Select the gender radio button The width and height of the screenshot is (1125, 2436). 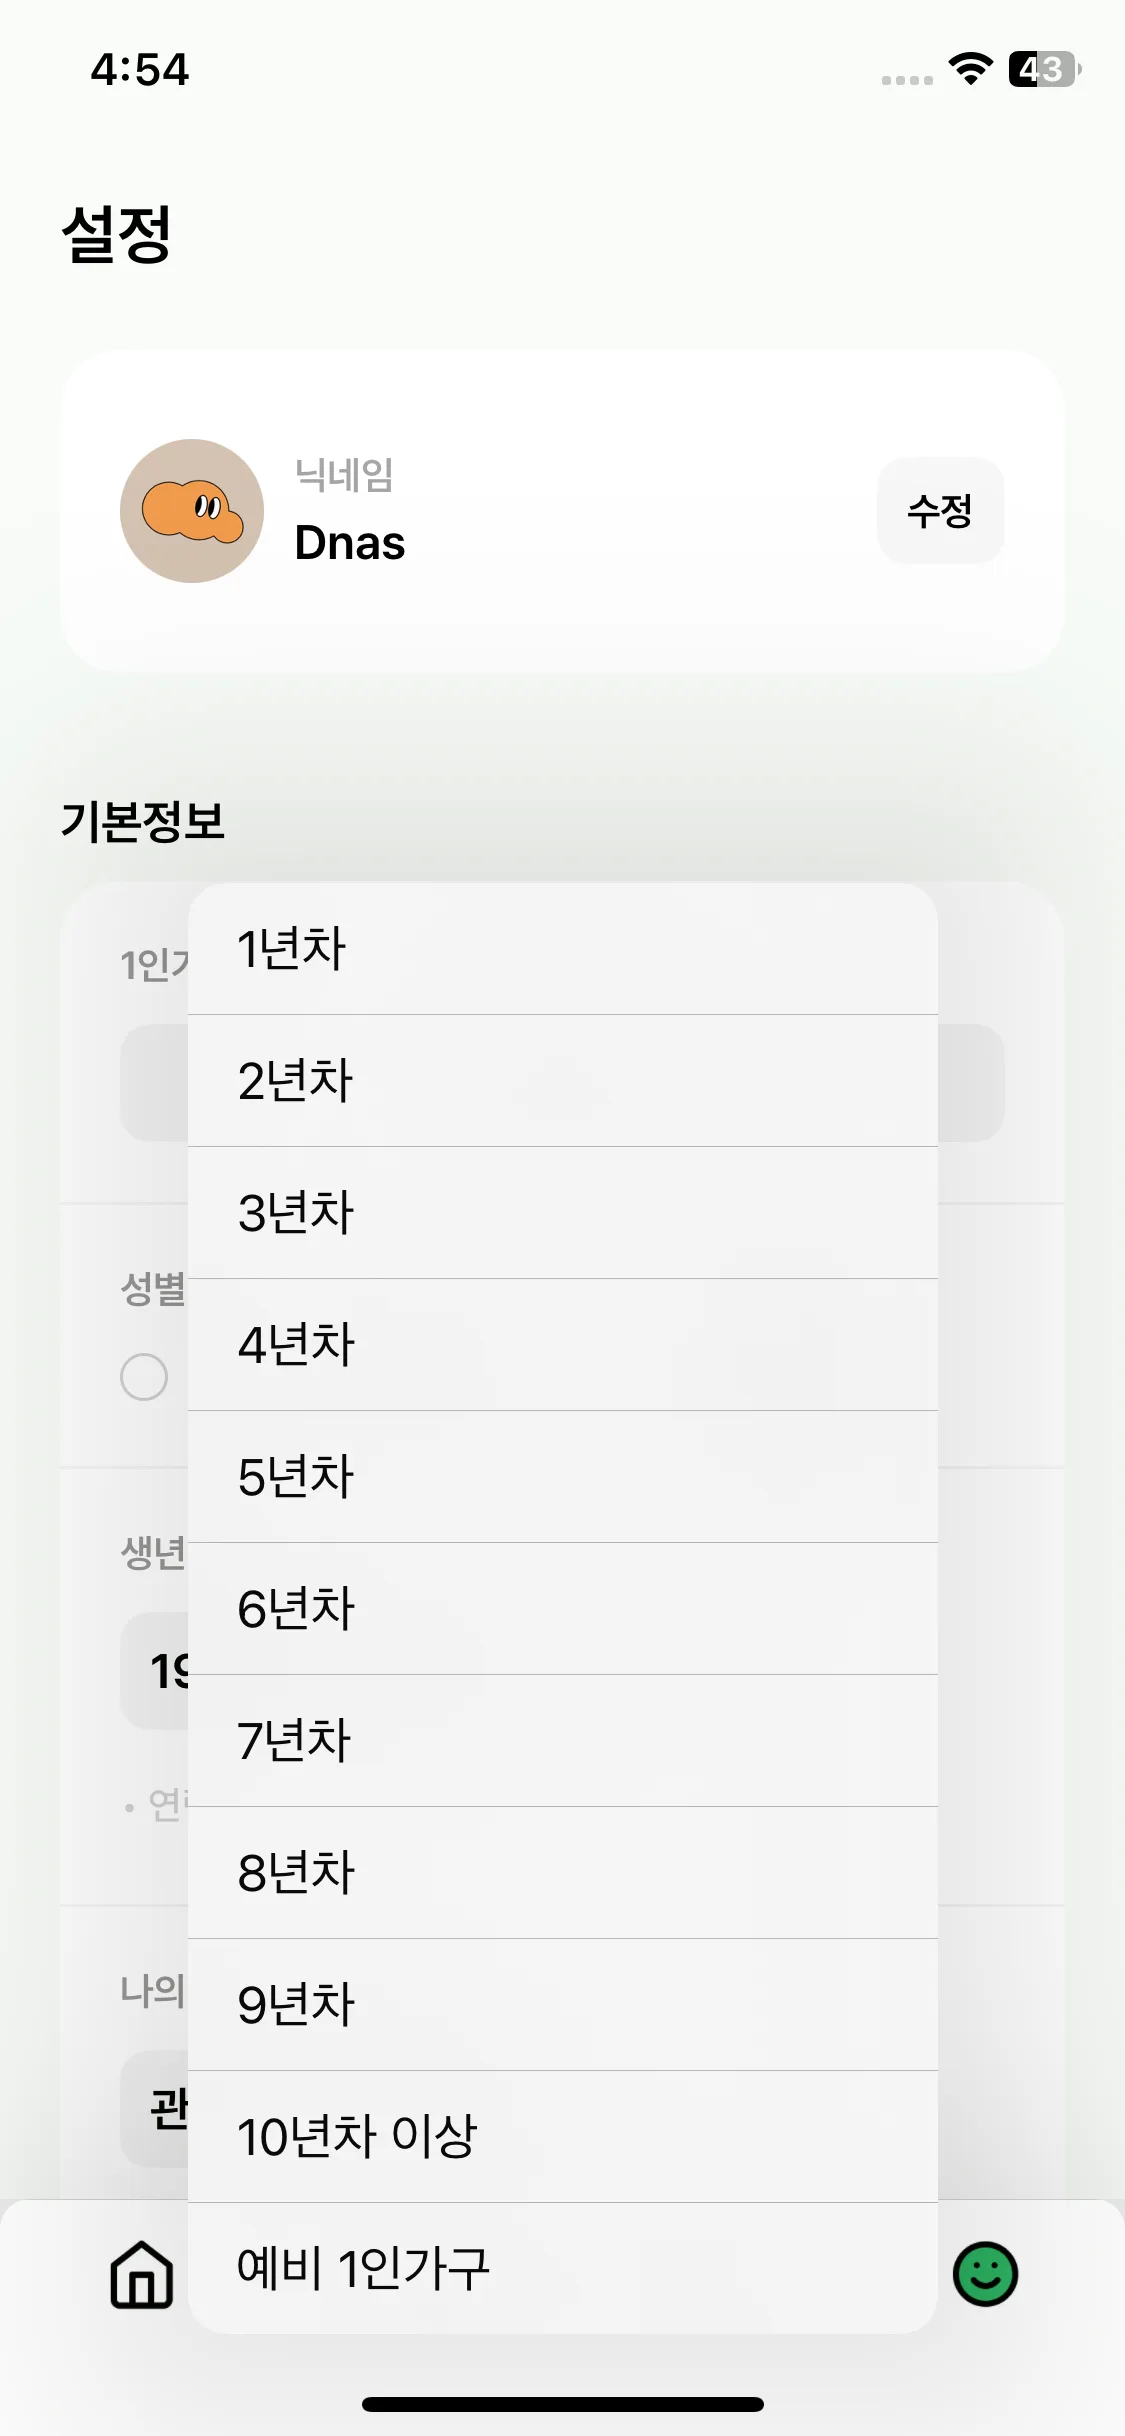pyautogui.click(x=144, y=1377)
